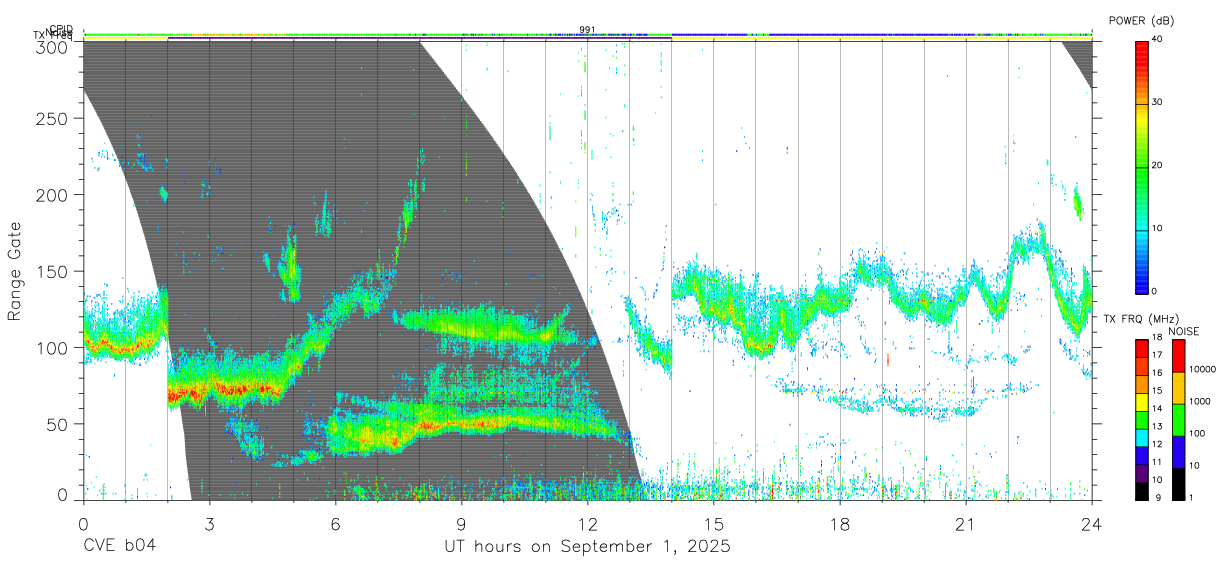This screenshot has width=1228, height=567.
Task: Click the '30' label on POWER scale
Action: click(x=1157, y=103)
